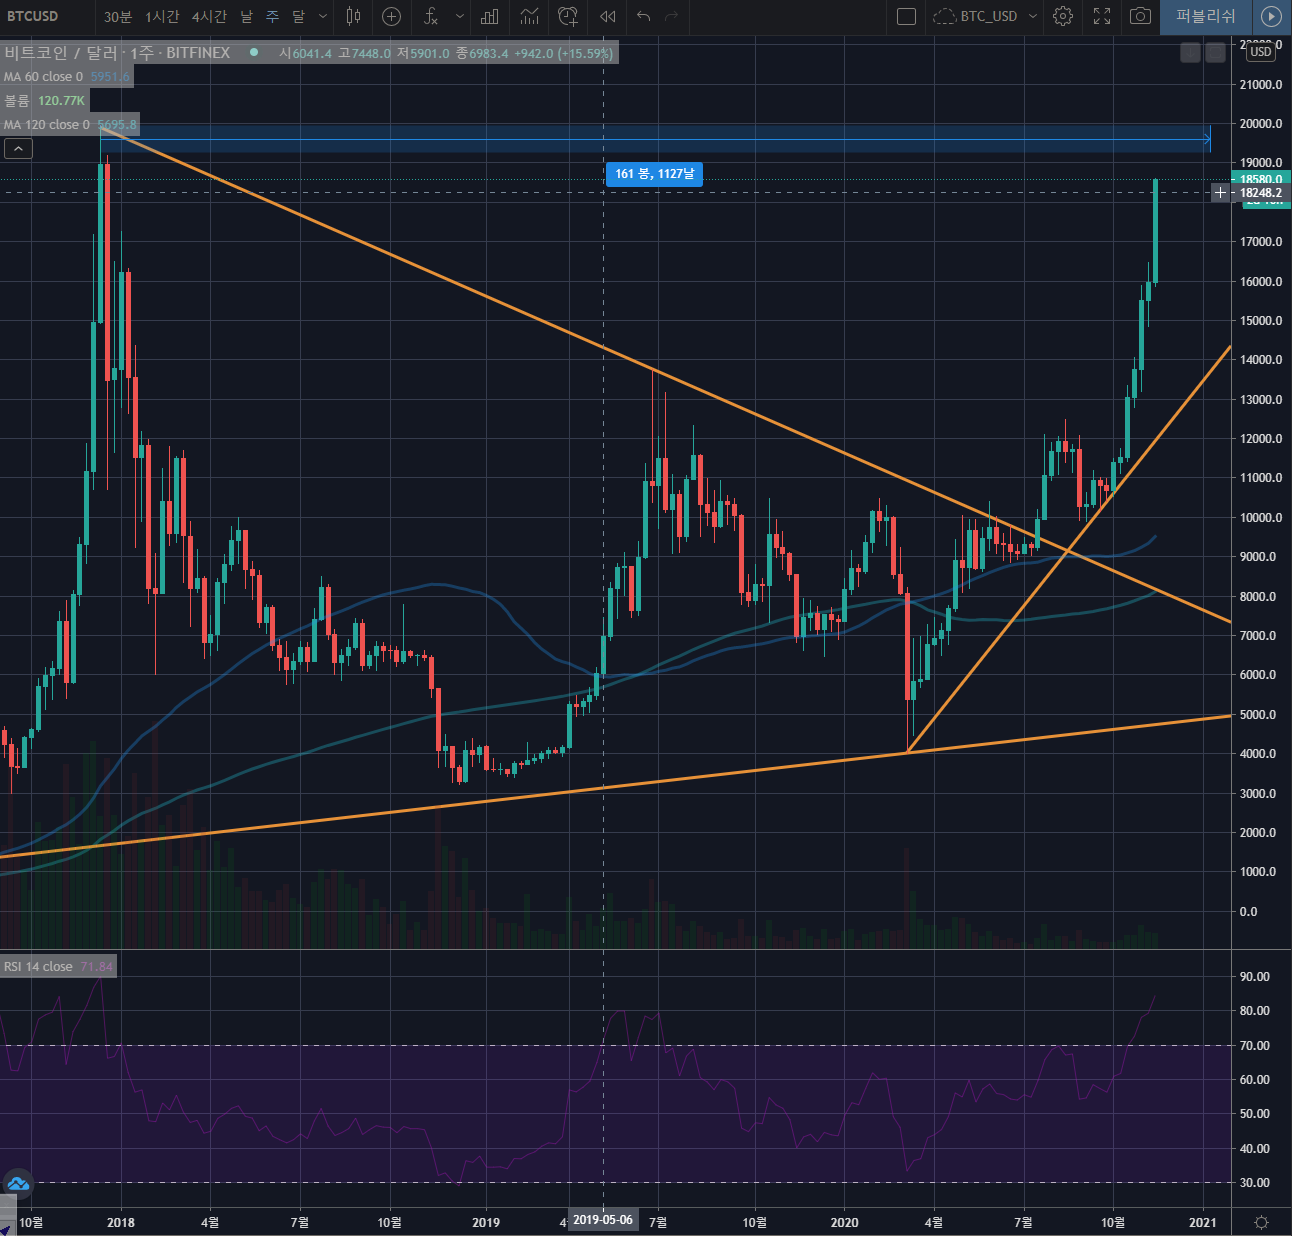Switch to the 날 daily timeframe
Image resolution: width=1292 pixels, height=1236 pixels.
click(x=246, y=16)
